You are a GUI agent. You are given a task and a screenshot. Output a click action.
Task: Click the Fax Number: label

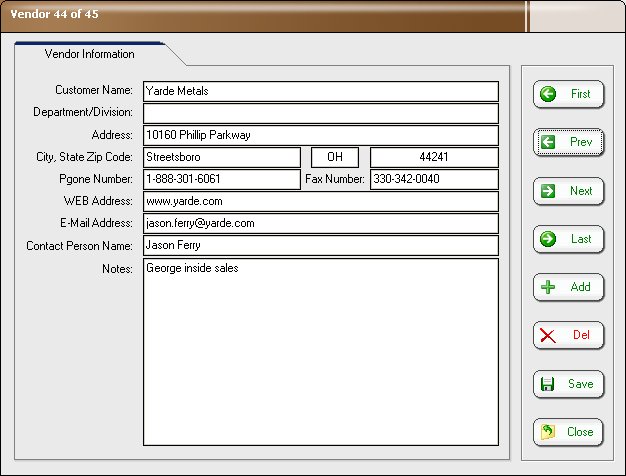(x=335, y=179)
